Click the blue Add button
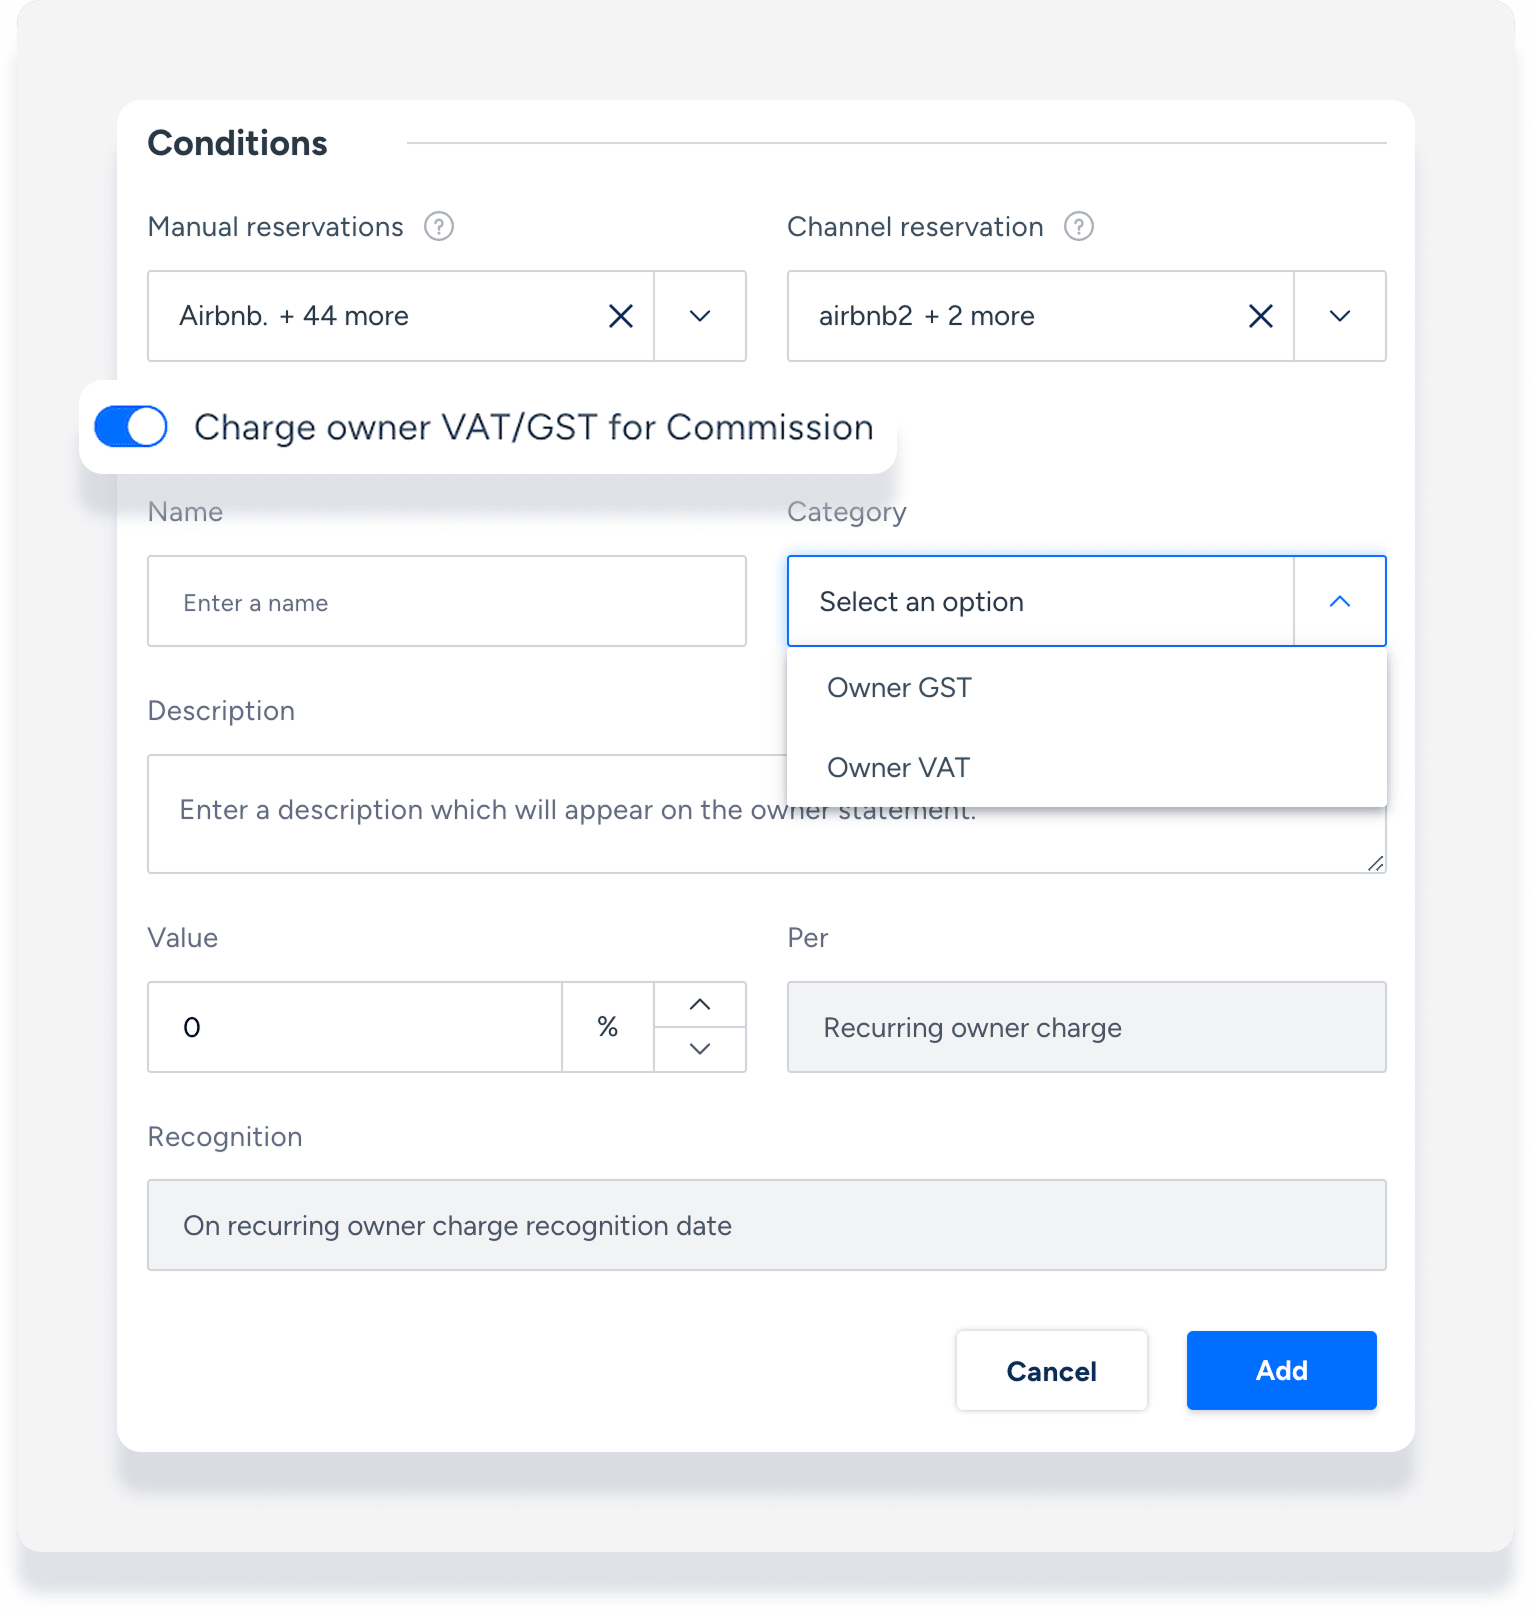 (1282, 1371)
